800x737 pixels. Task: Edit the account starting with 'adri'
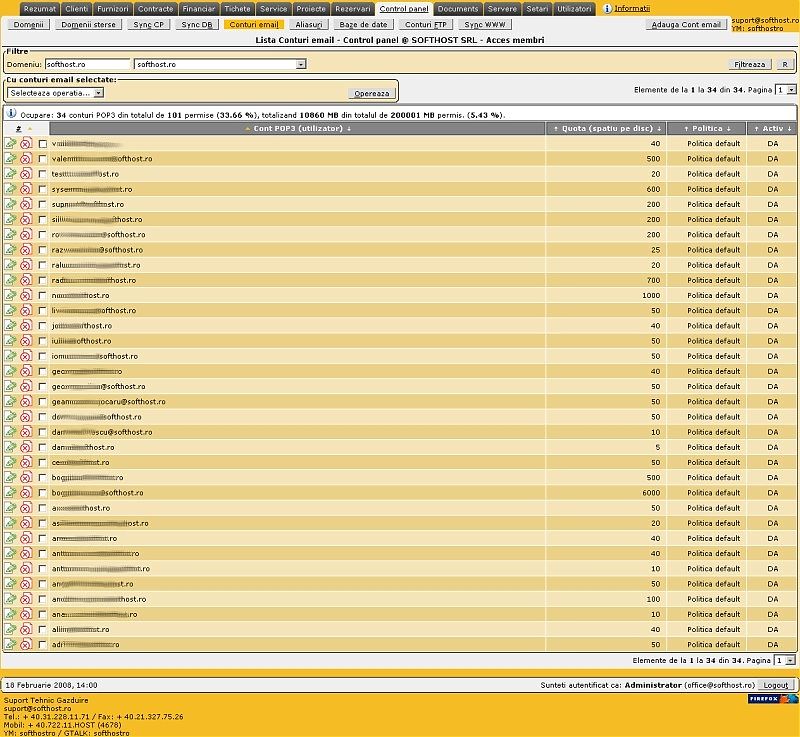tap(10, 644)
